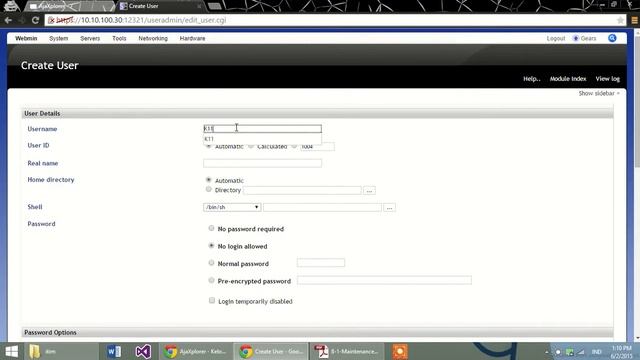Open the Webmin menu
Screen dimensions: 640x360
(x=26, y=38)
